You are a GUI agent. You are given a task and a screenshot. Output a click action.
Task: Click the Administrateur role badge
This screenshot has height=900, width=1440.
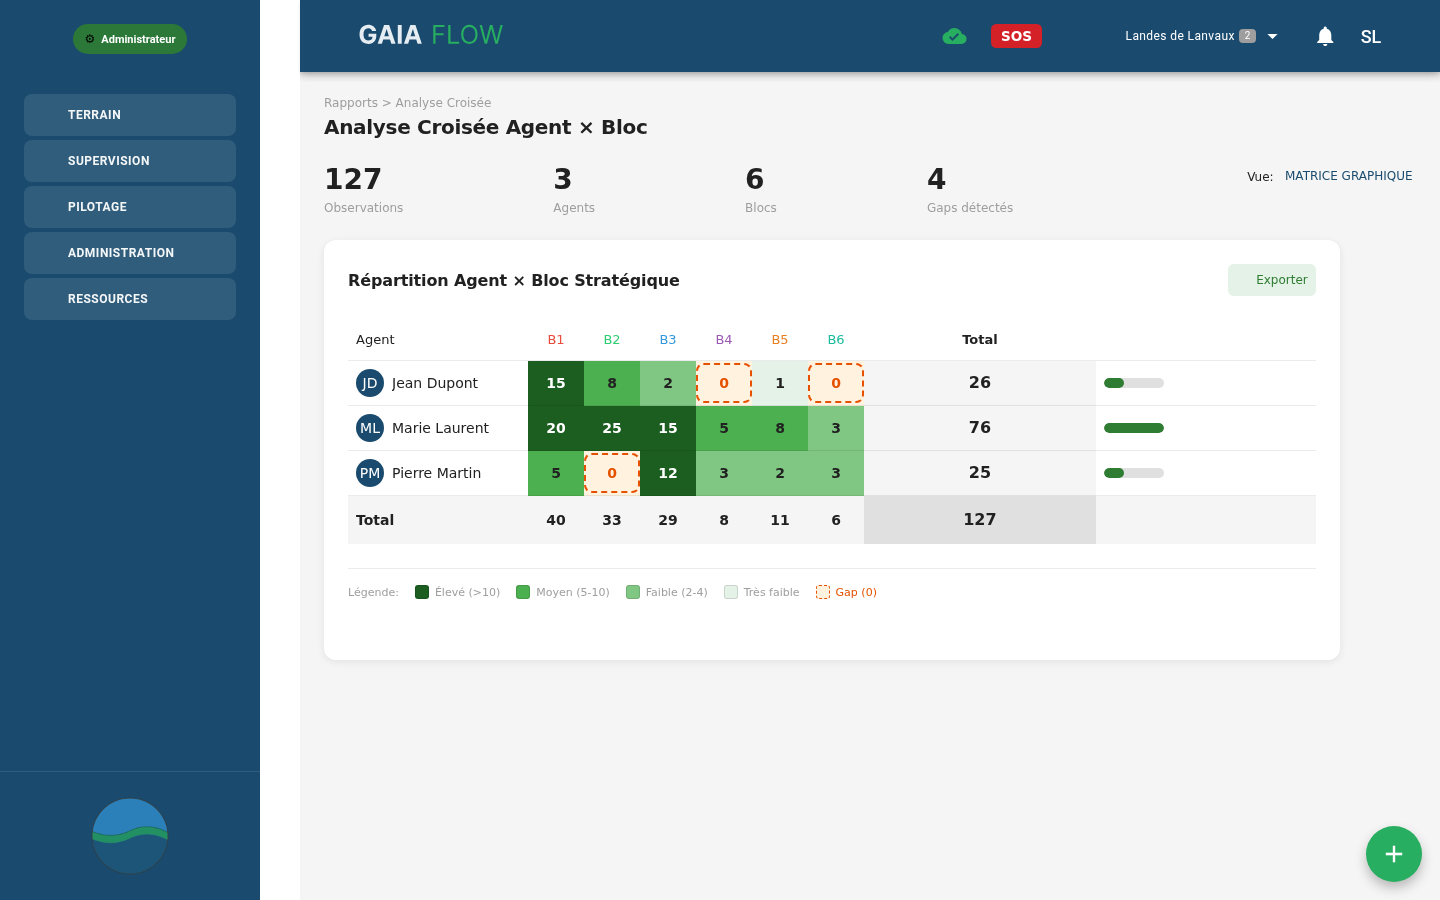pos(130,39)
